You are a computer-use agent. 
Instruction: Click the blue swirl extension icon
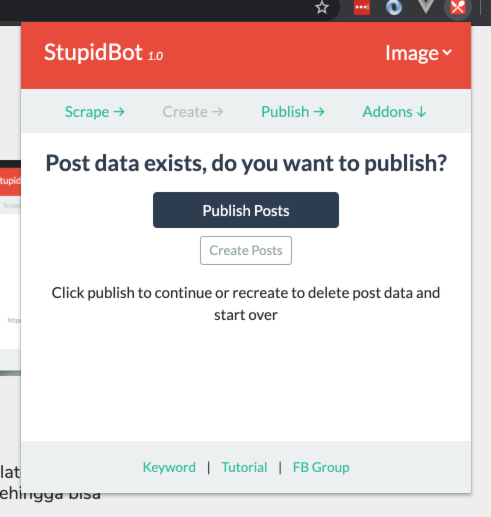[x=394, y=7]
